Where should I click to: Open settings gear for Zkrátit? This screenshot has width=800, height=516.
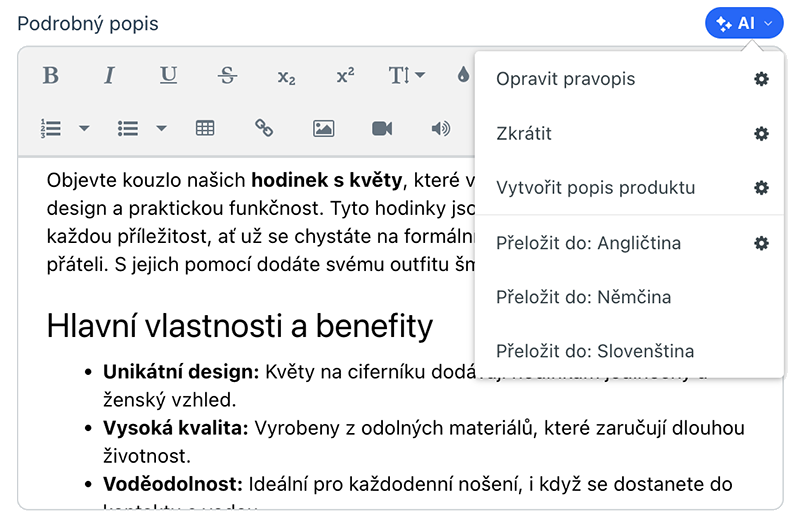pos(761,134)
